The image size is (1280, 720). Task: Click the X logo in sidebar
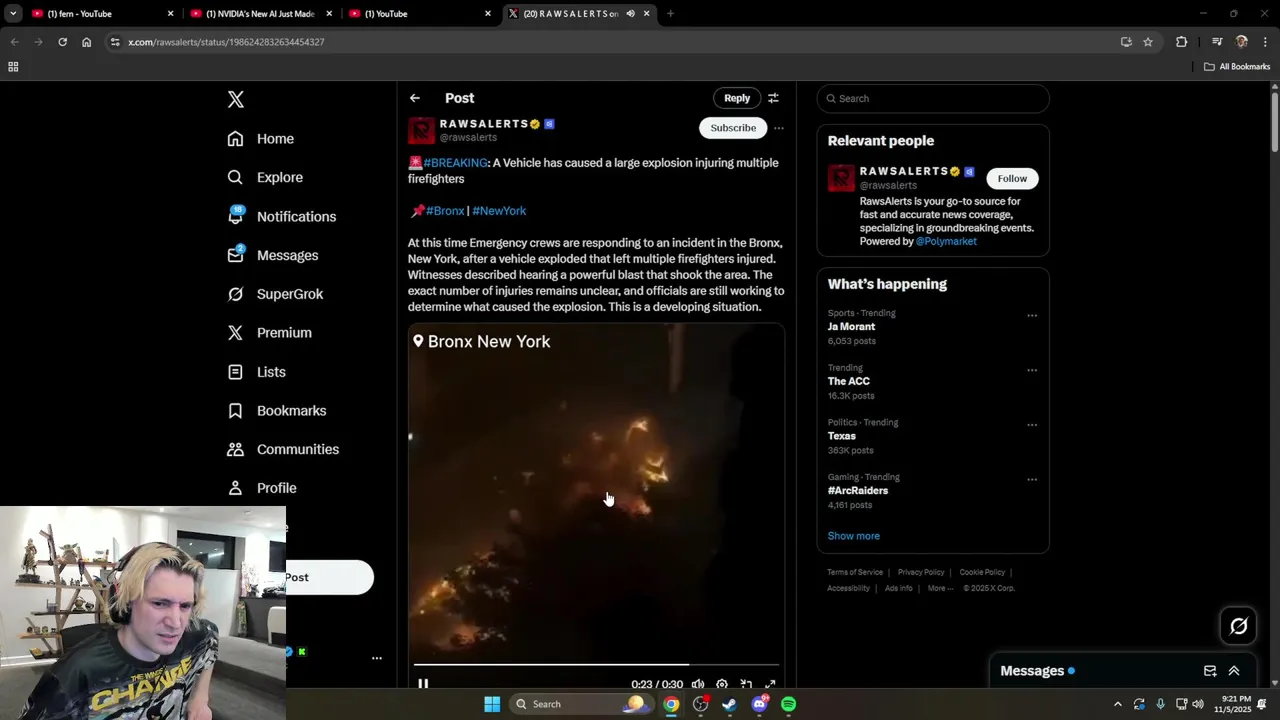pos(236,99)
